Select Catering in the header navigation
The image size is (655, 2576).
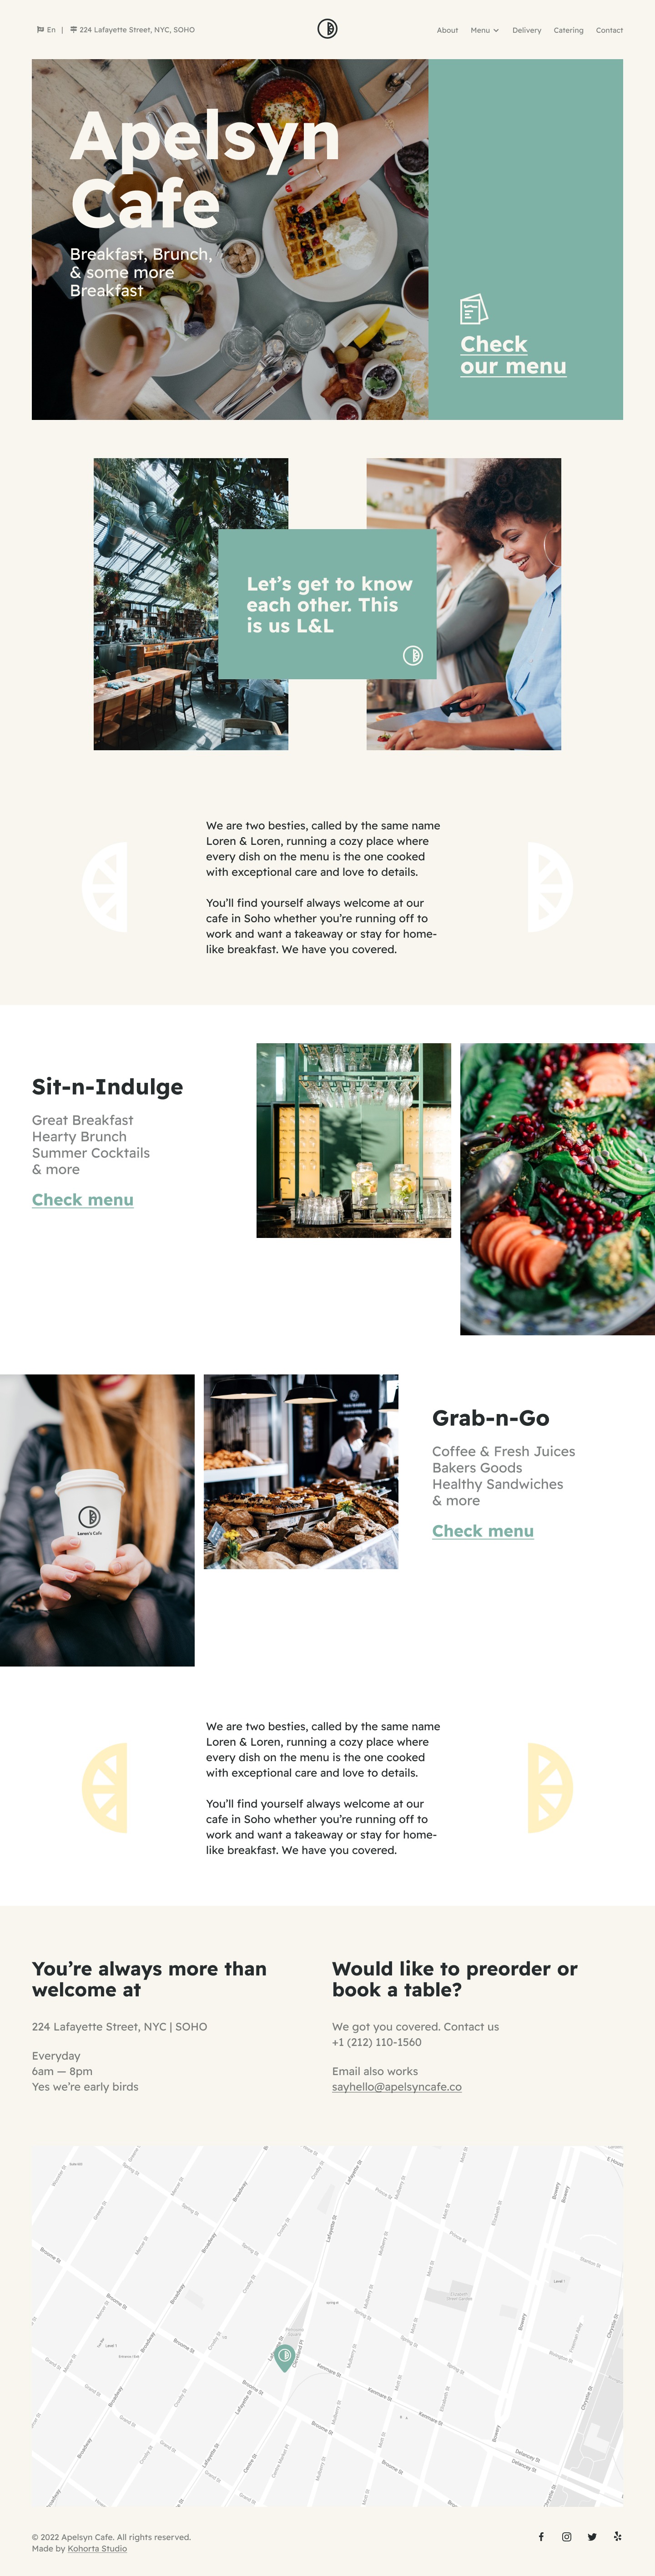(568, 30)
